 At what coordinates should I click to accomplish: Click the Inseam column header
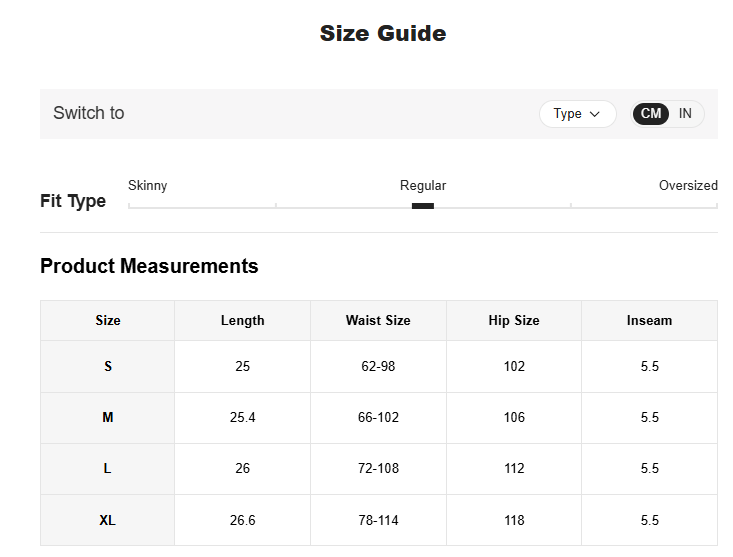coord(649,321)
